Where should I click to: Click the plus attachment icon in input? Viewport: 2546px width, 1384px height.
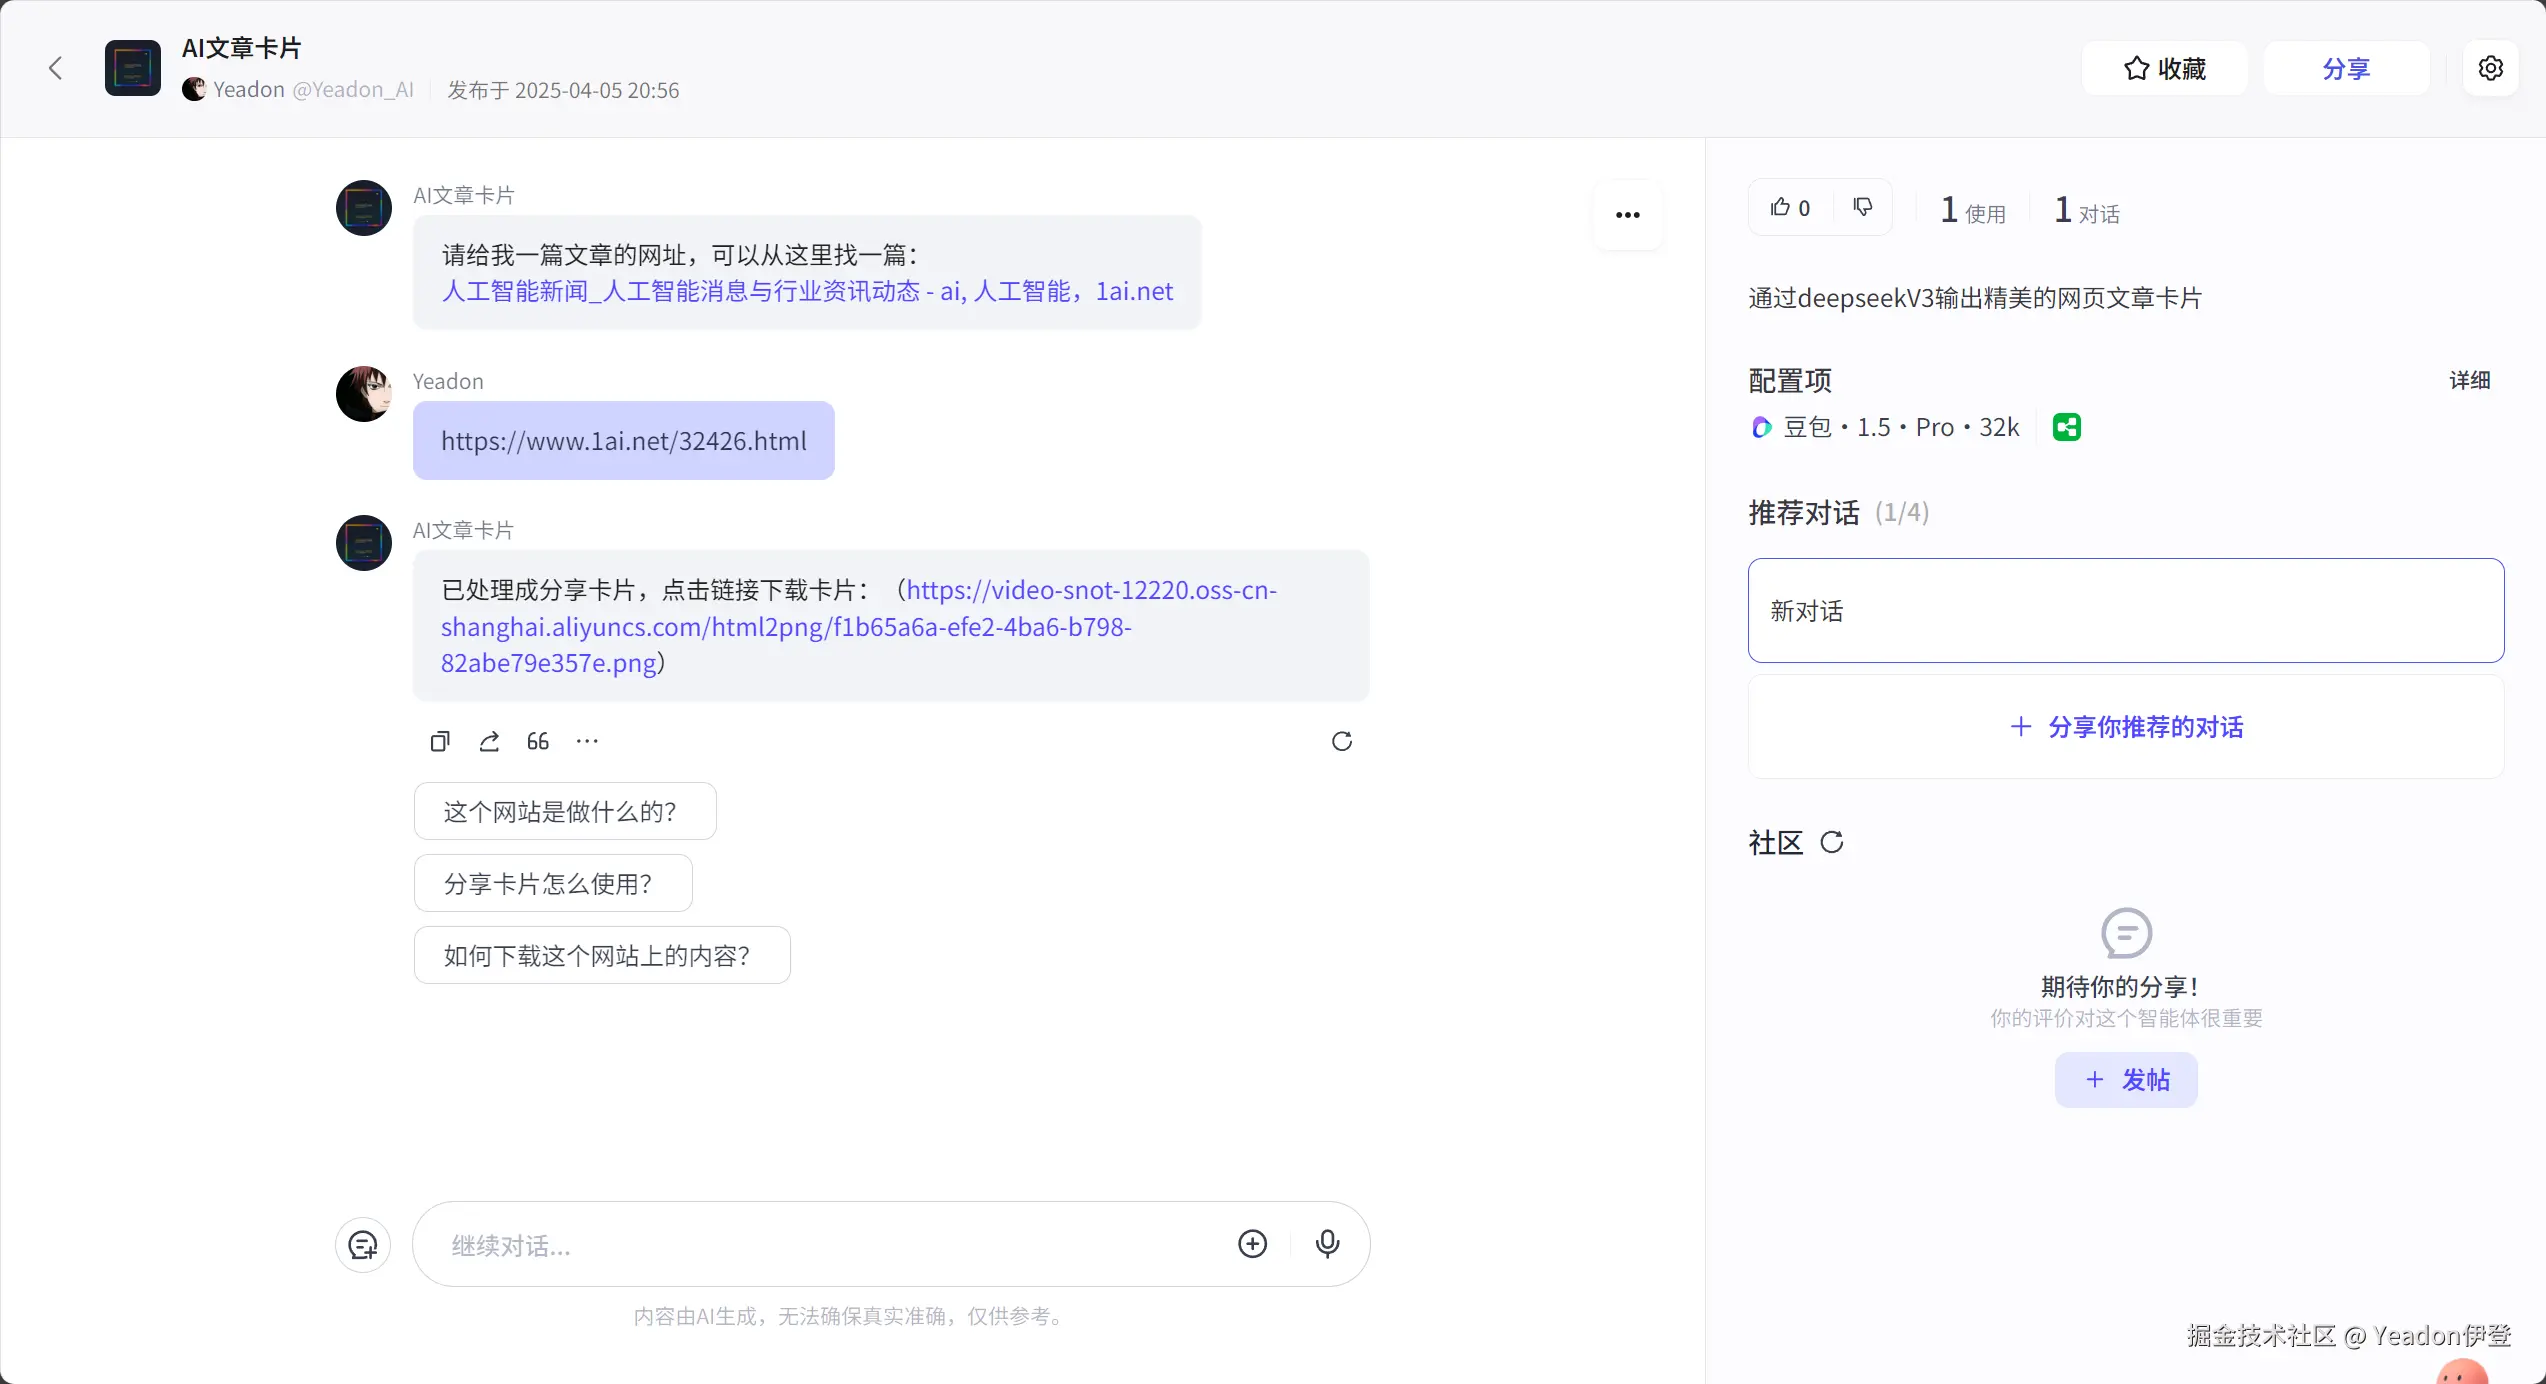pos(1252,1244)
